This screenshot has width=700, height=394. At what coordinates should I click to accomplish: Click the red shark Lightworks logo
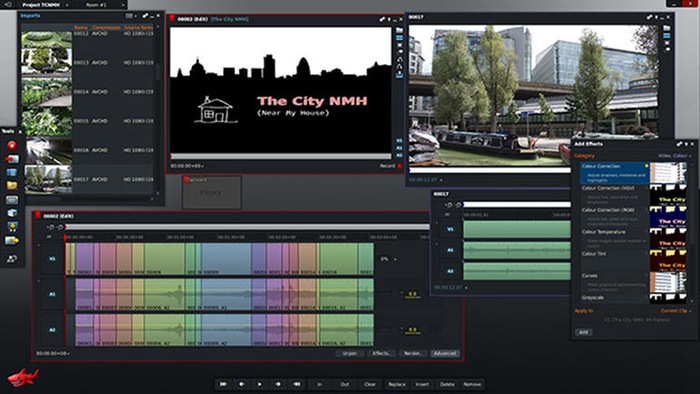(x=23, y=378)
